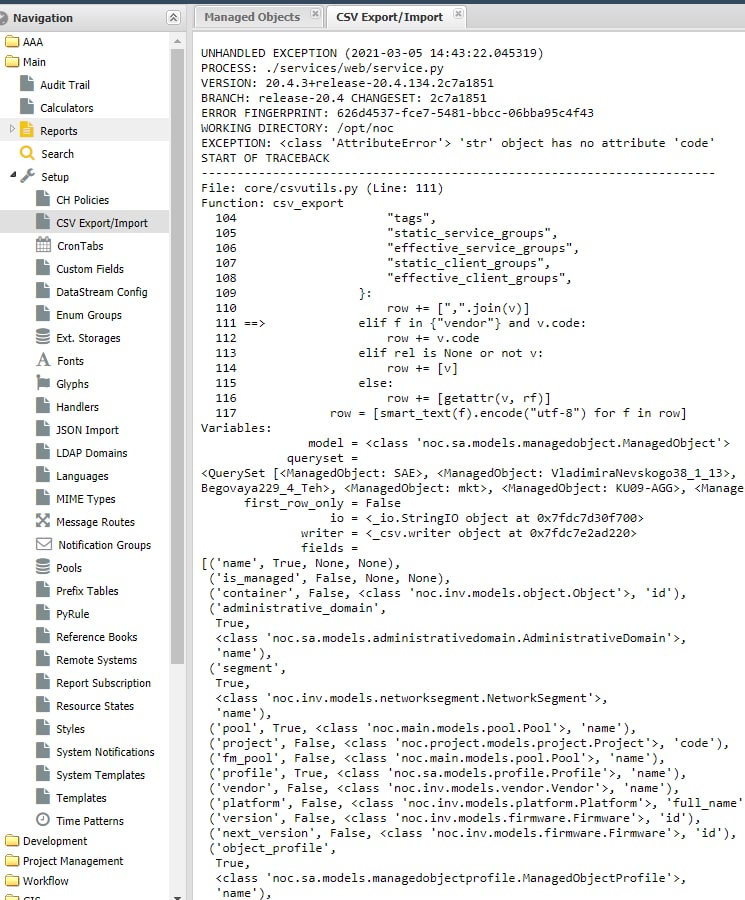Screen dimensions: 745x900
Task: Expand the Reports tree node arrow
Action: (x=12, y=129)
